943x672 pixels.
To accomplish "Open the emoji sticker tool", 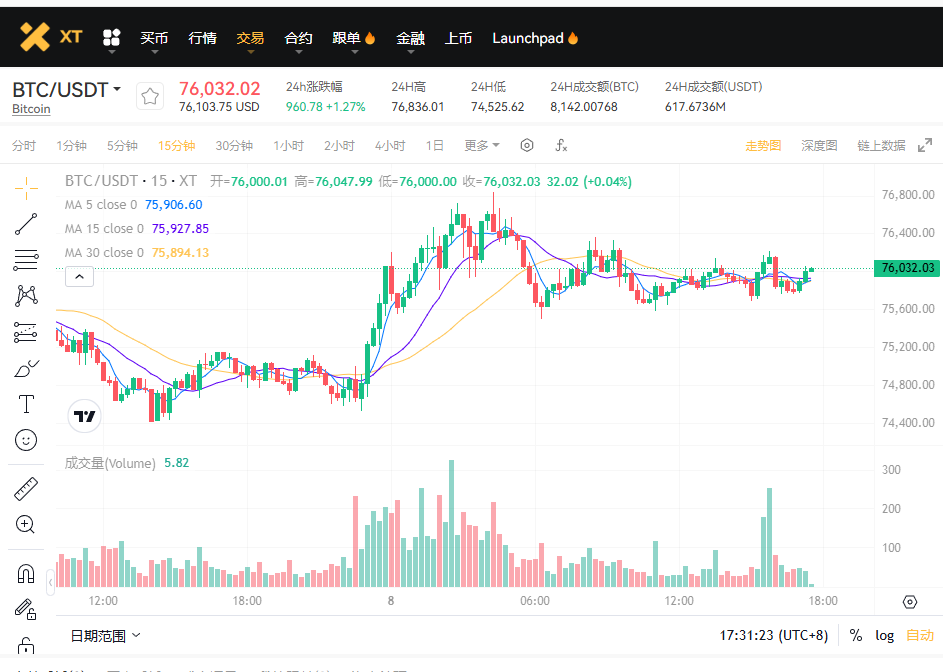I will click(x=26, y=440).
